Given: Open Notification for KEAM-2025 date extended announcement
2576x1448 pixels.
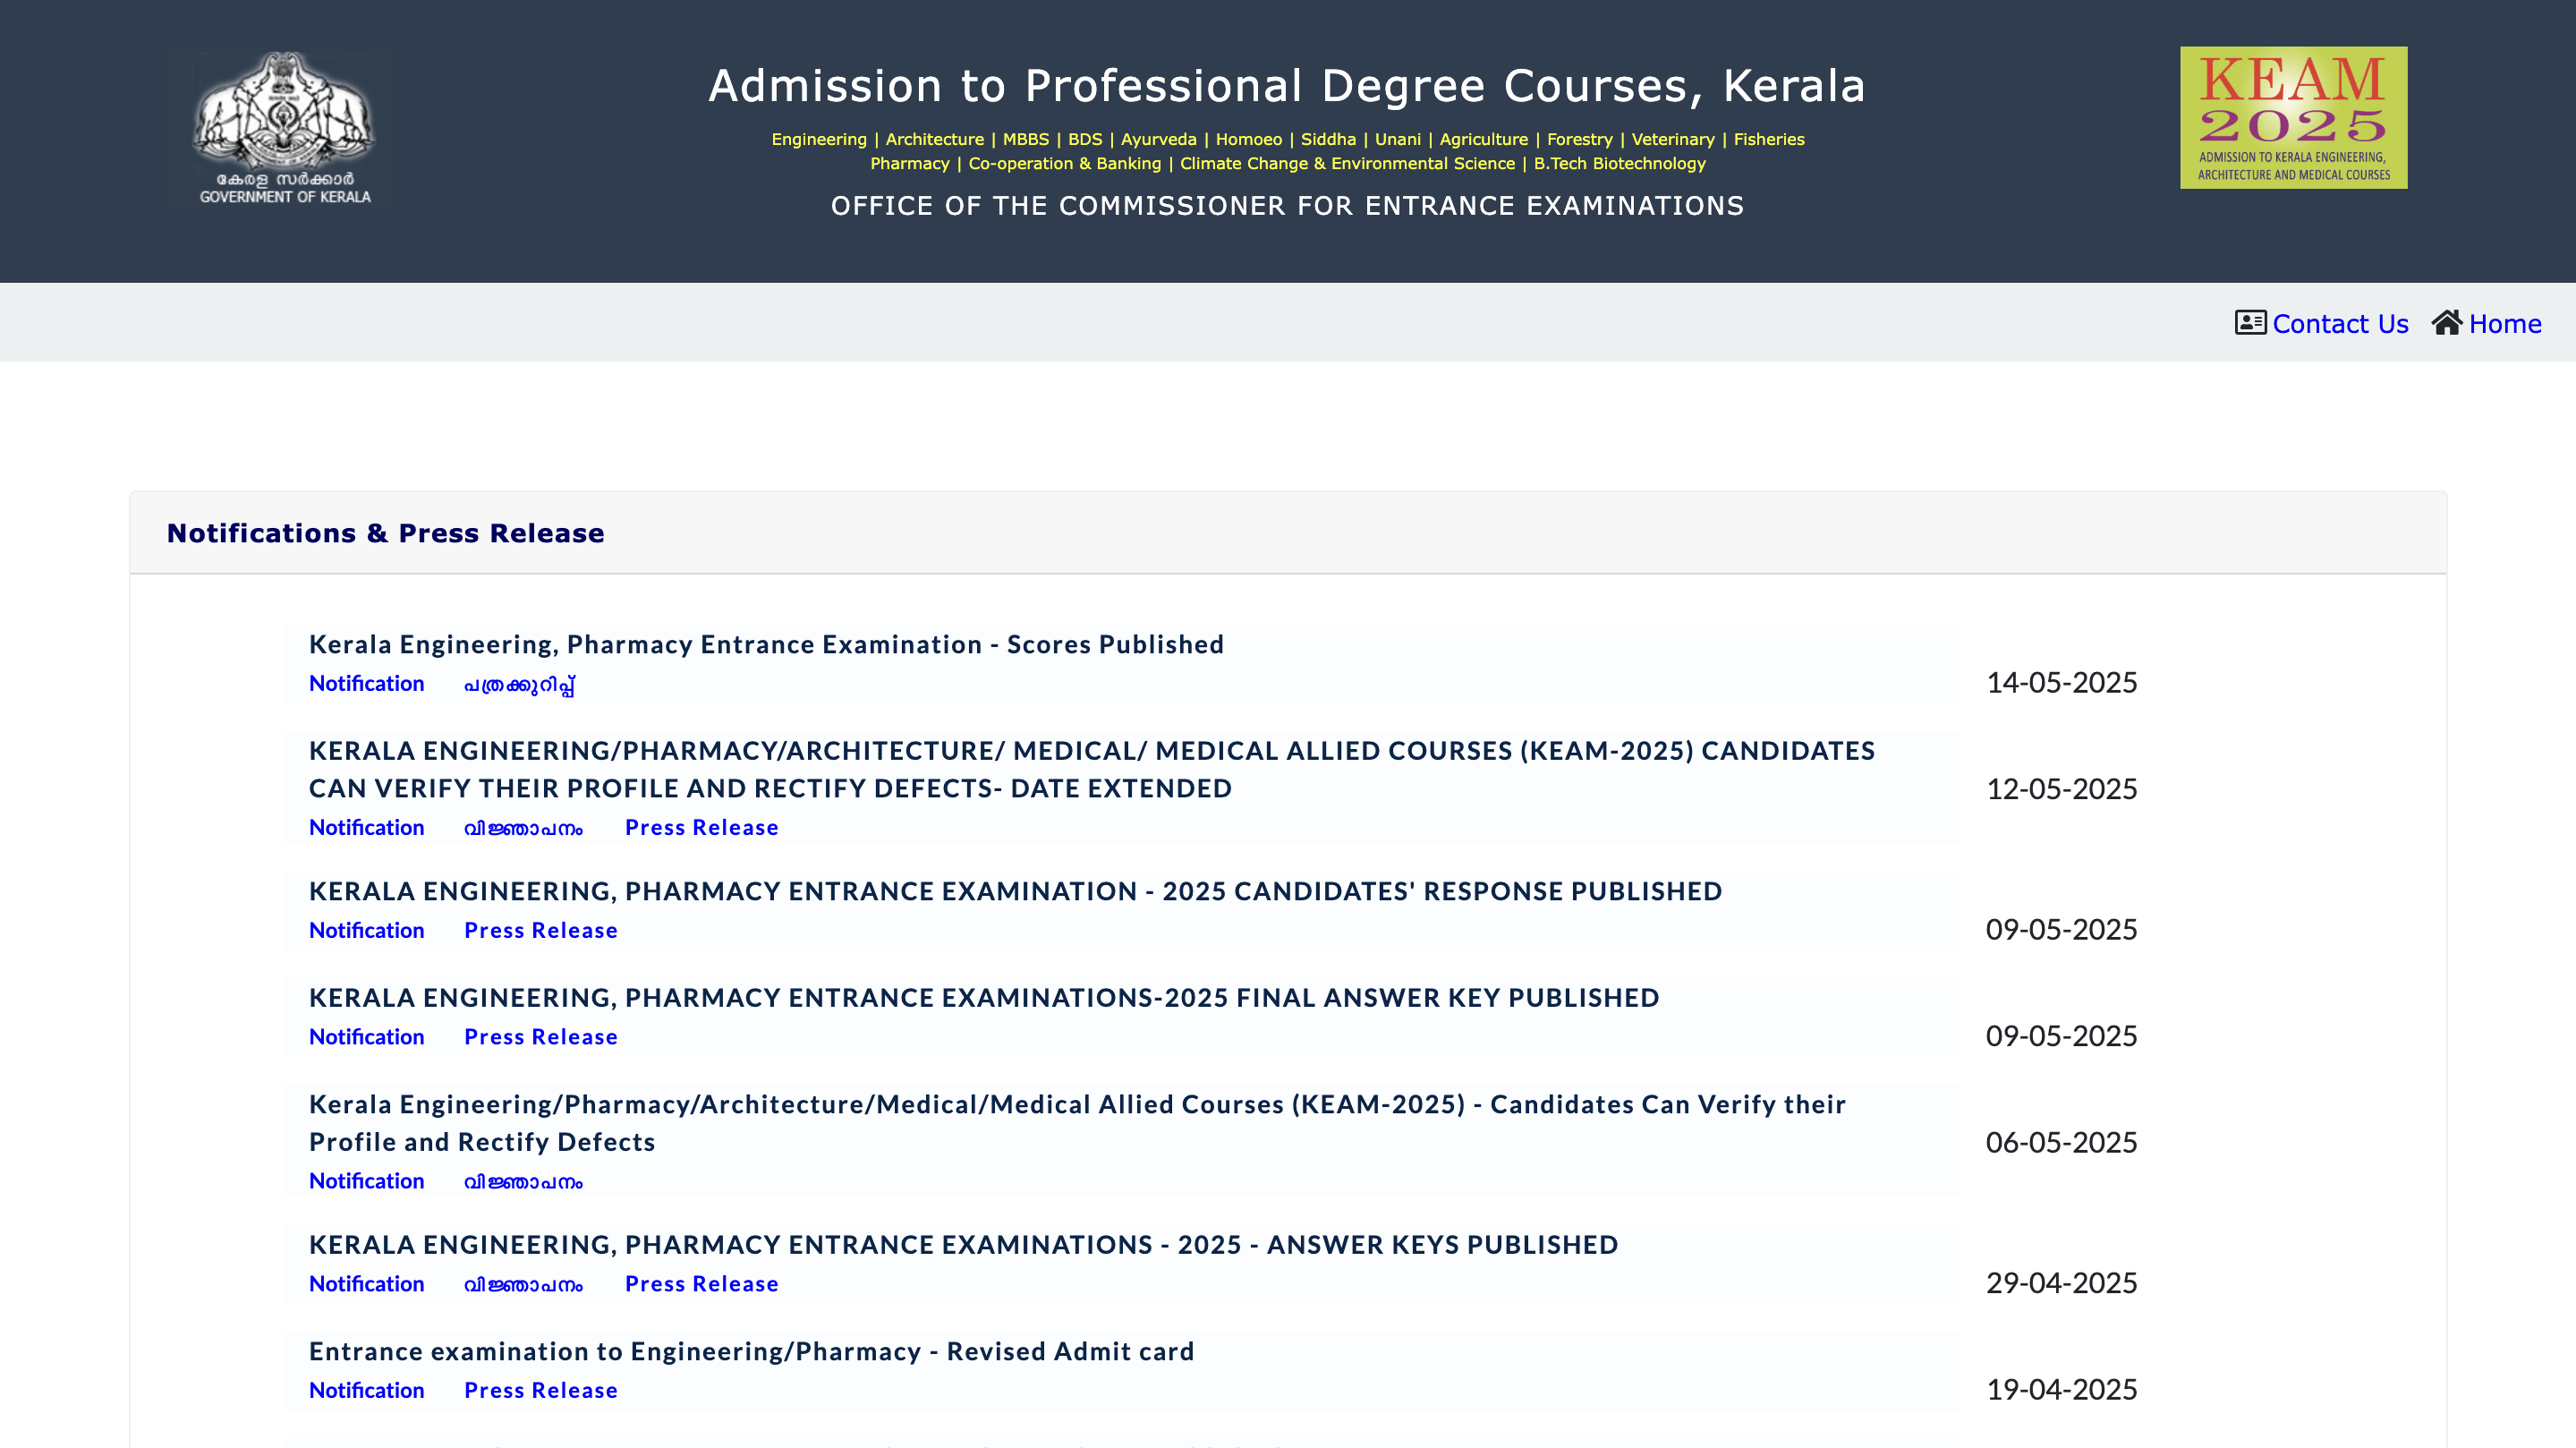Looking at the screenshot, I should [x=366, y=827].
